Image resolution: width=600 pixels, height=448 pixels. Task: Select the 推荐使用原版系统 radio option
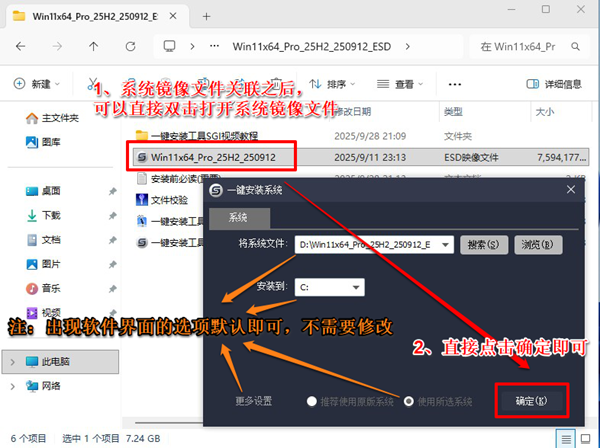tap(313, 400)
